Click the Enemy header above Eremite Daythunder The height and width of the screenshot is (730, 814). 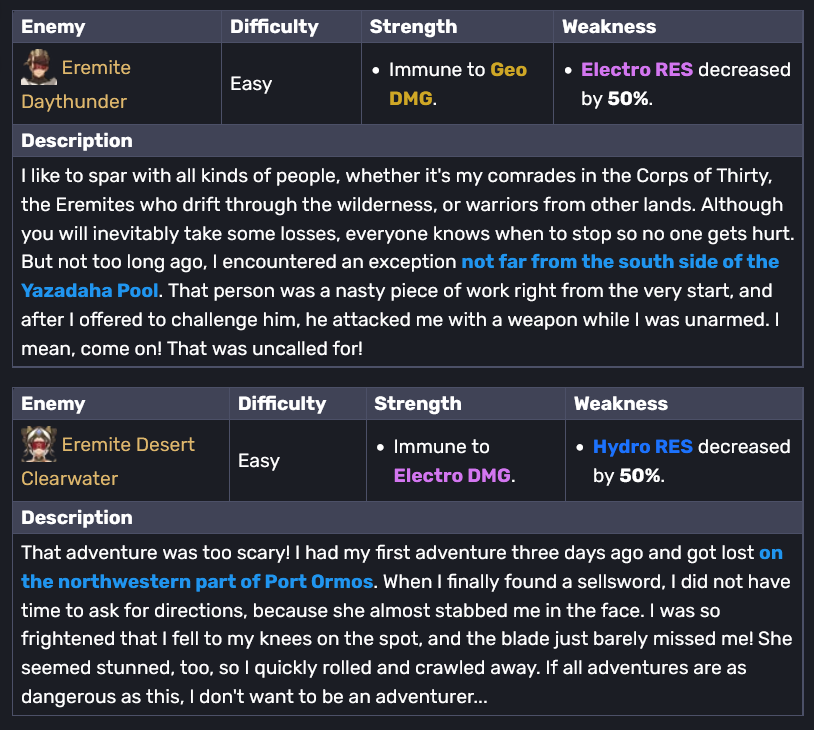(x=53, y=27)
